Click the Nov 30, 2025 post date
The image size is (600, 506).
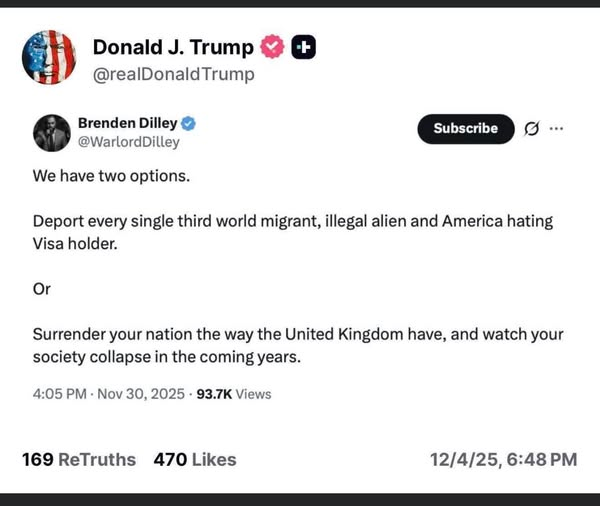(x=141, y=394)
